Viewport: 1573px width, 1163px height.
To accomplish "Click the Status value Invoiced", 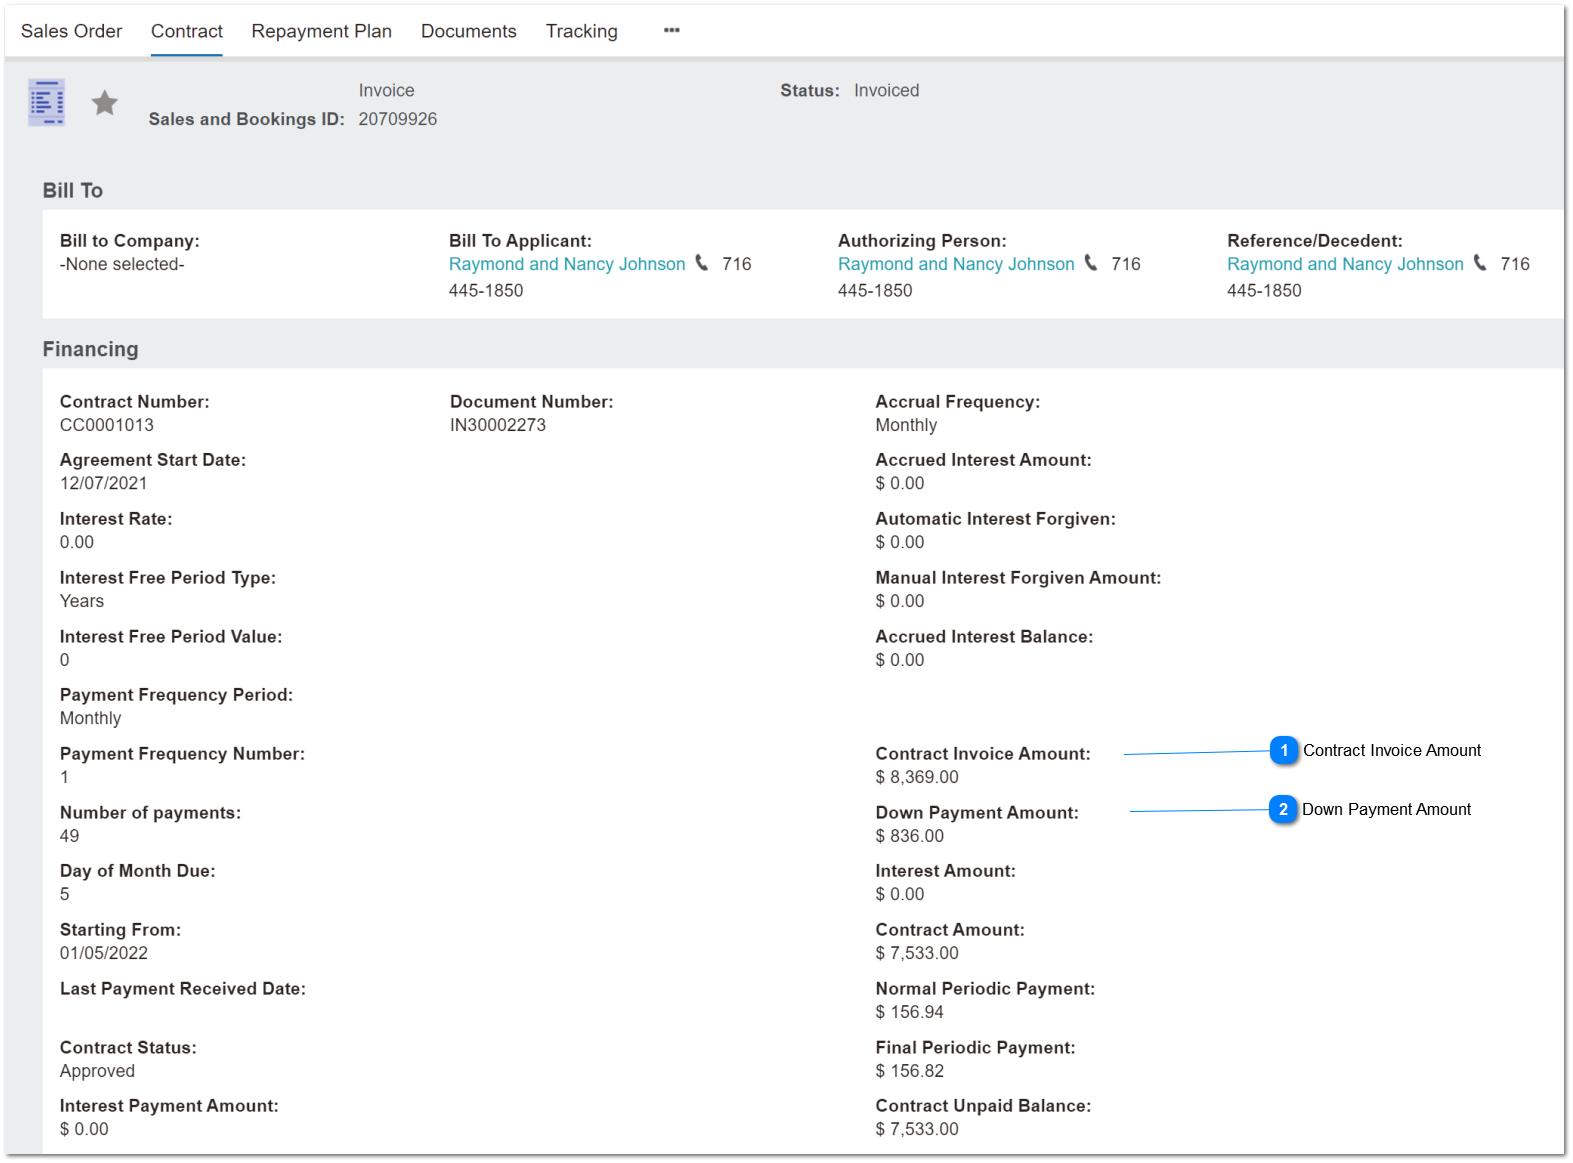I will (887, 90).
